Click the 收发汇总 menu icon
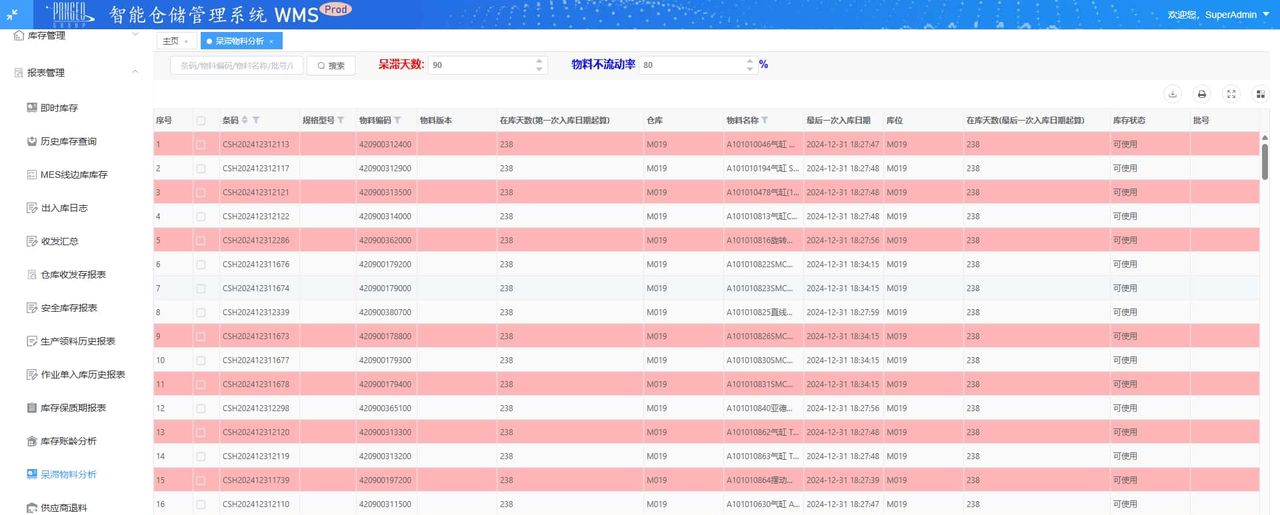Viewport: 1280px width, 515px height. tap(32, 241)
